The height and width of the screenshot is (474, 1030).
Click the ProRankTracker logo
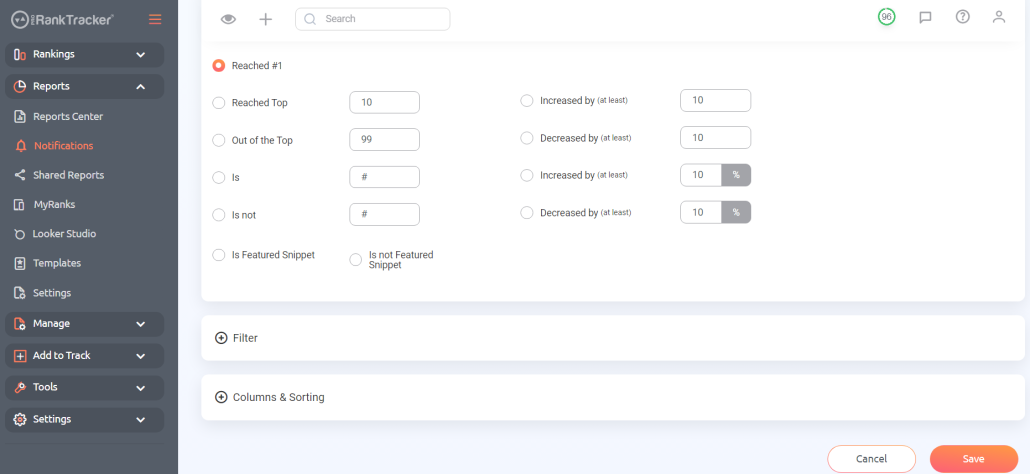[62, 20]
